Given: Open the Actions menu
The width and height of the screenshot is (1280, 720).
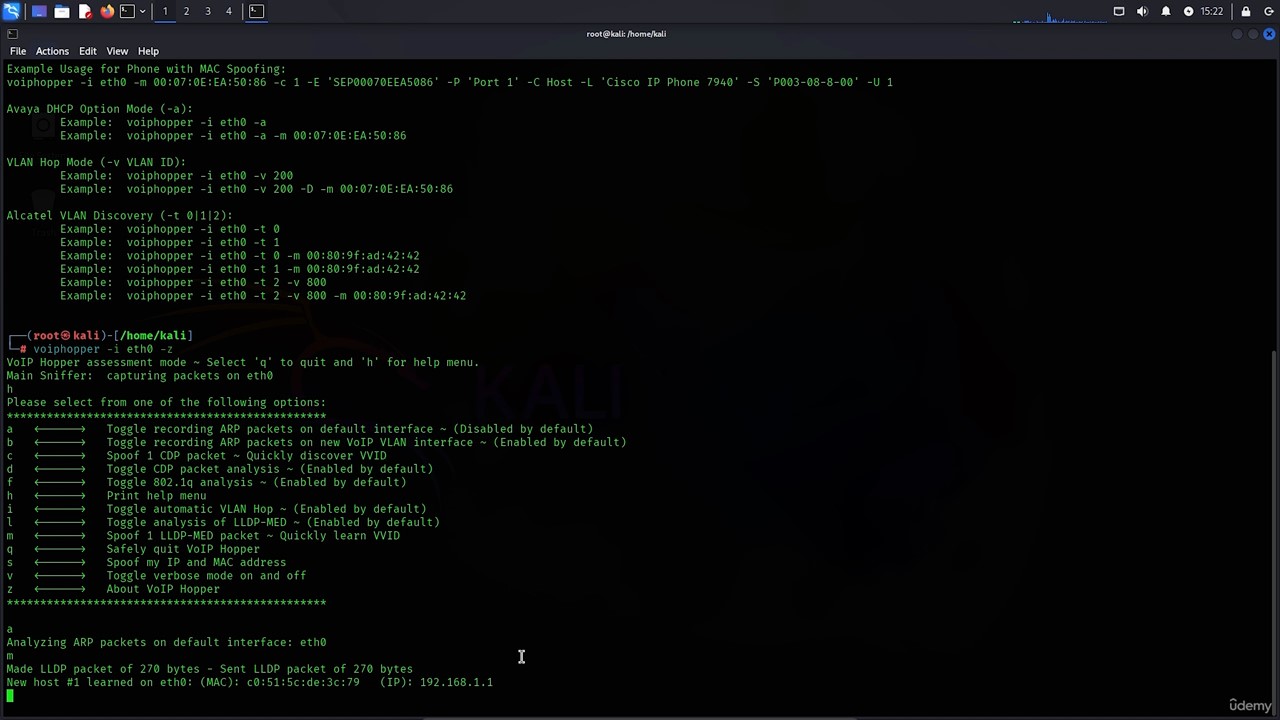Looking at the screenshot, I should point(52,51).
